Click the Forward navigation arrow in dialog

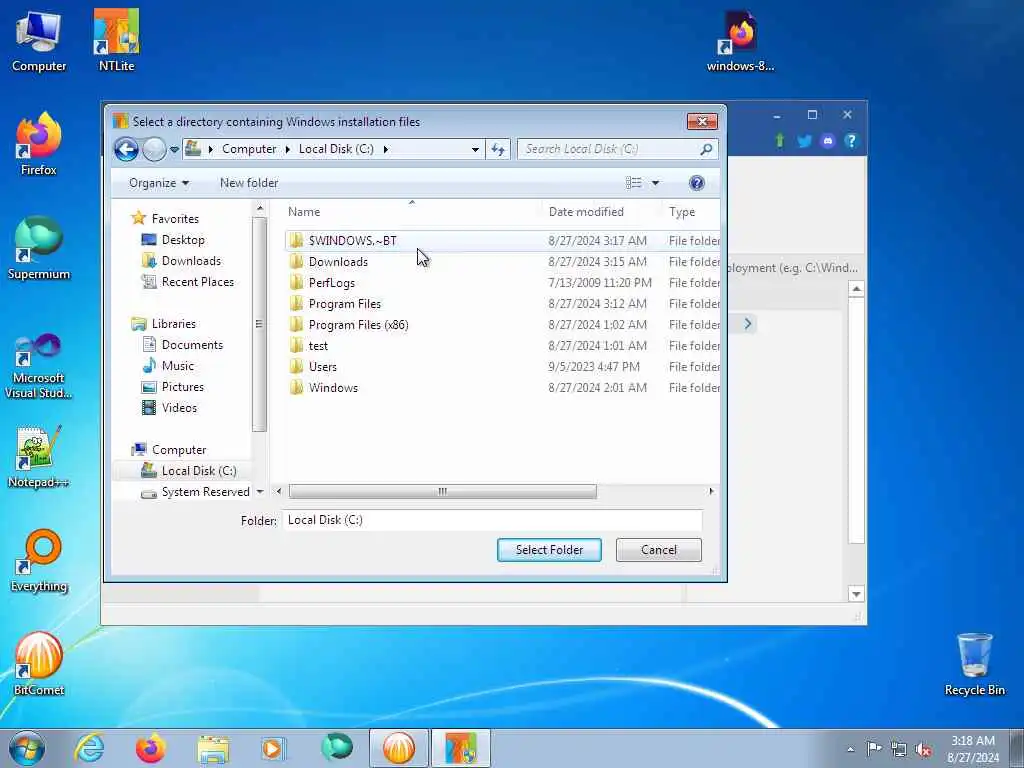coord(155,149)
